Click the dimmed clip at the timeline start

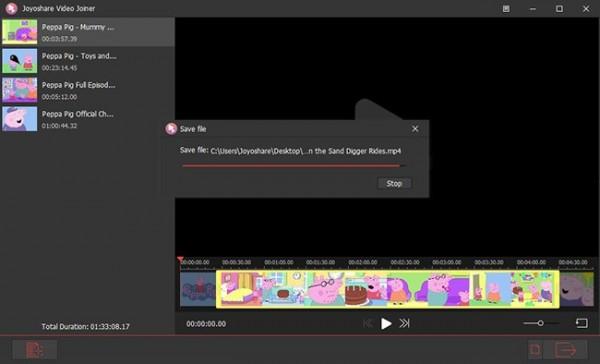(198, 289)
